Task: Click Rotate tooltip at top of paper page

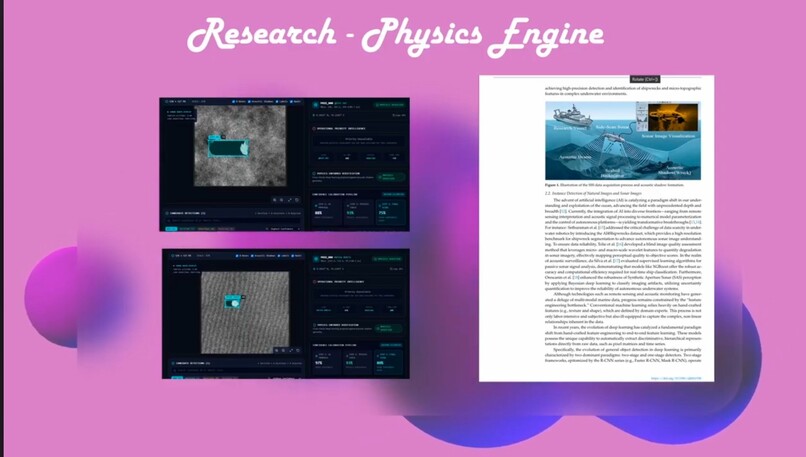Action: (x=645, y=79)
